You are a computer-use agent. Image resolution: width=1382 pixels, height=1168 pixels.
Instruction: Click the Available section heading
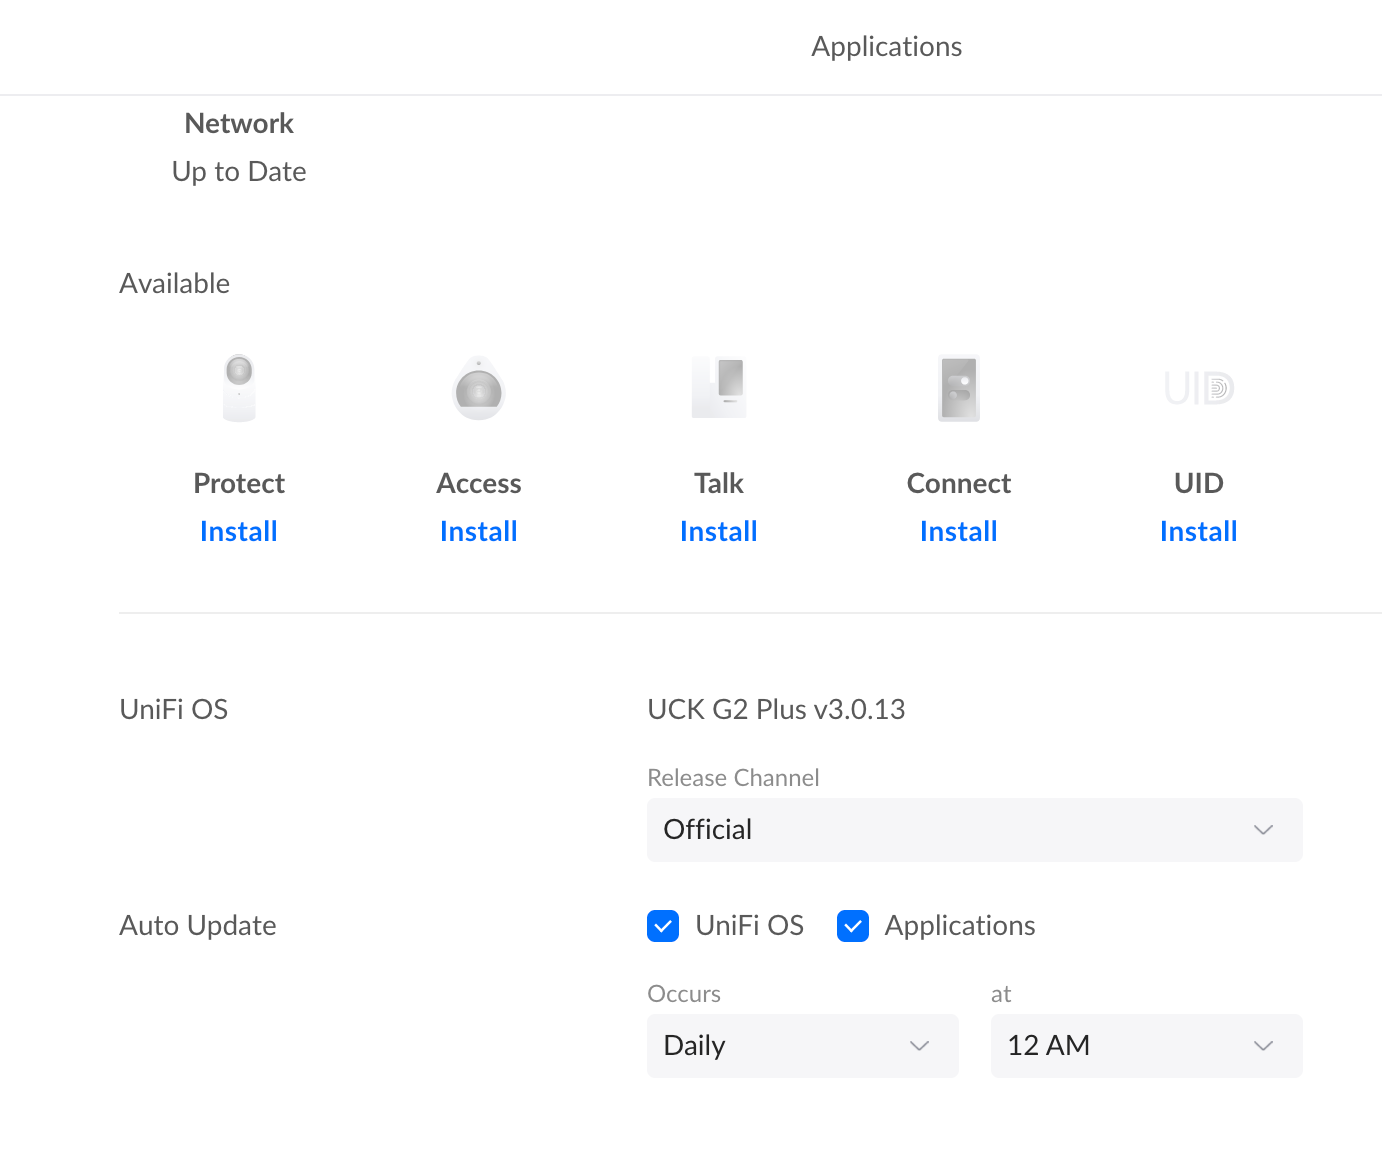tap(175, 283)
